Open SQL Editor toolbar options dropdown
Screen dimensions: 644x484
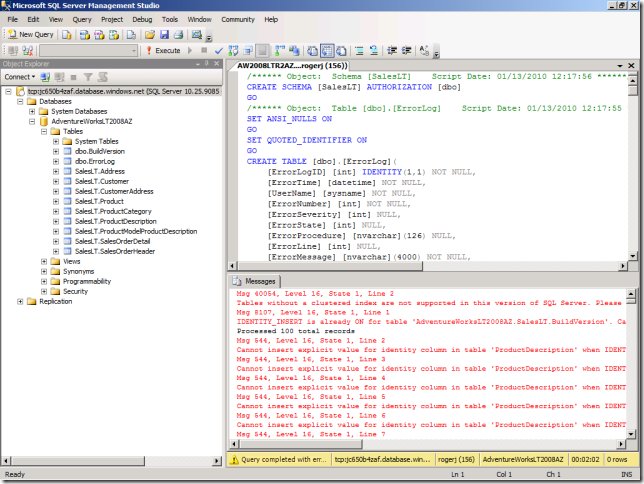click(x=436, y=52)
